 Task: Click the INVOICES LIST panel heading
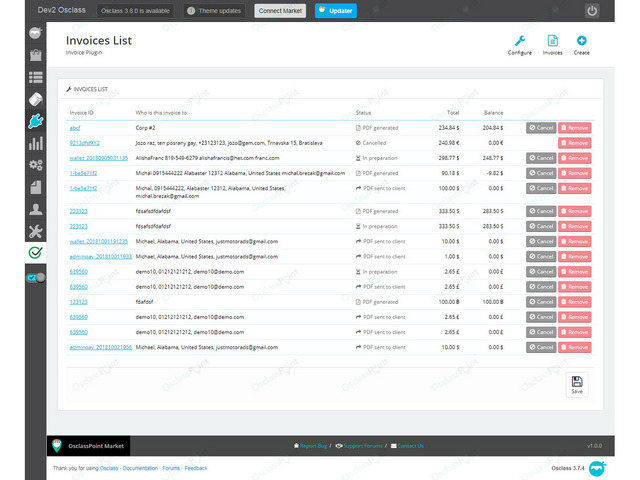click(87, 89)
